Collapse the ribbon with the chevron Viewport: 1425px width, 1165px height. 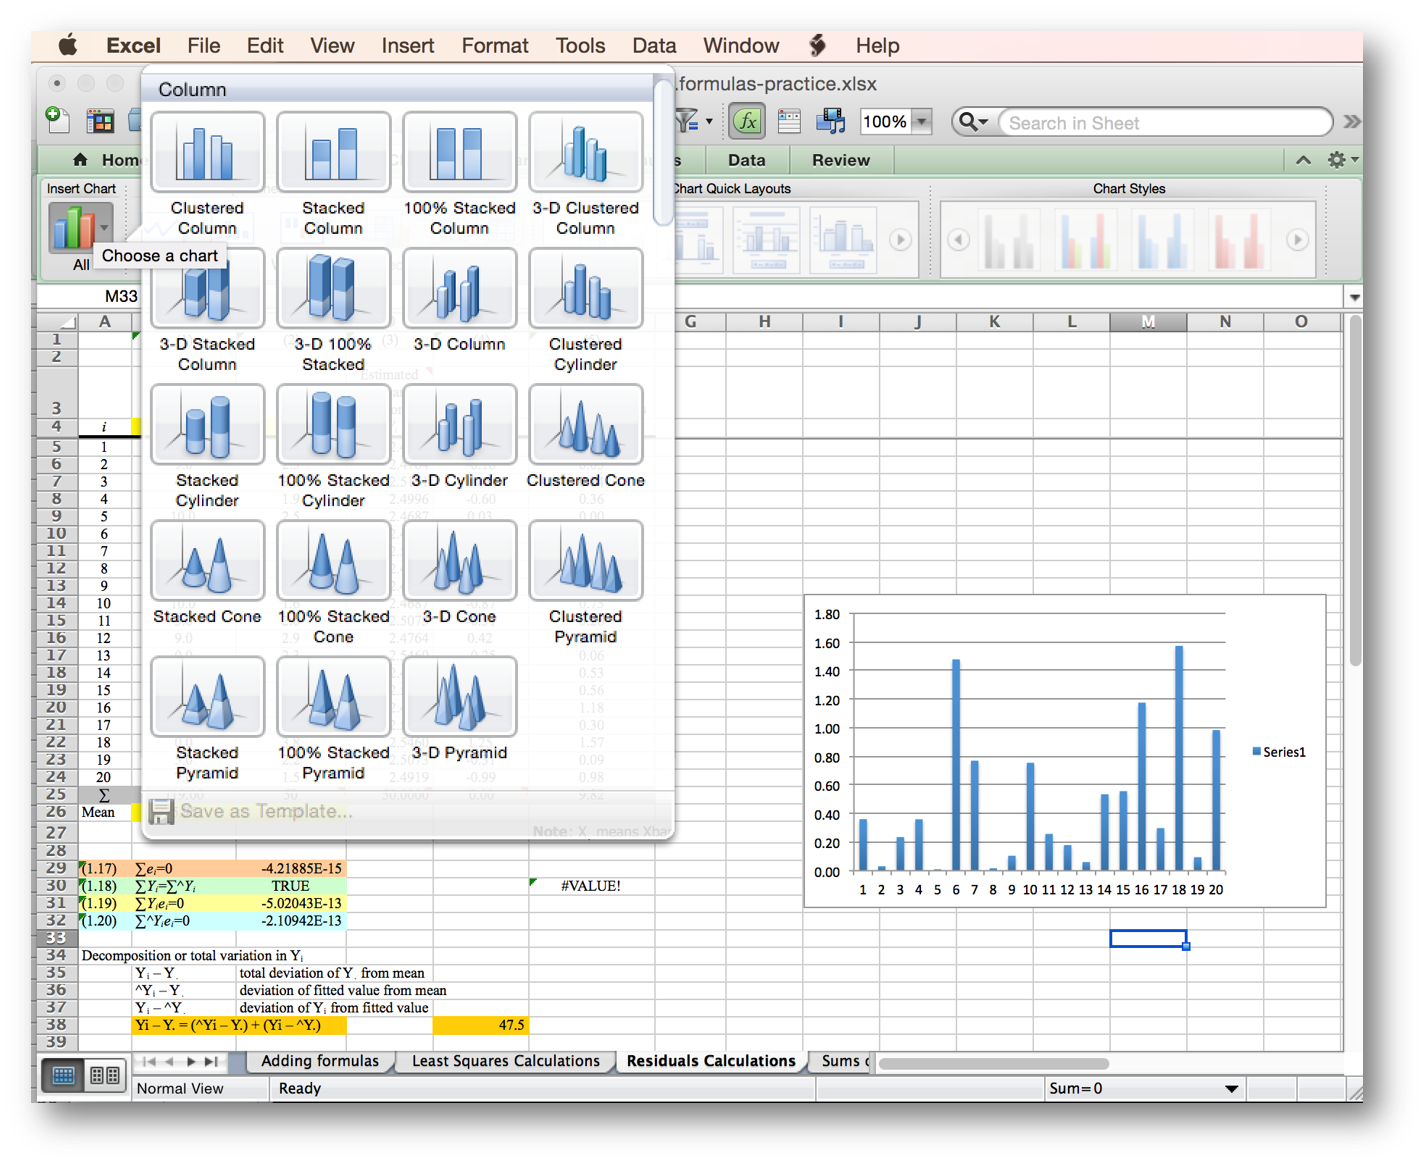1303,160
